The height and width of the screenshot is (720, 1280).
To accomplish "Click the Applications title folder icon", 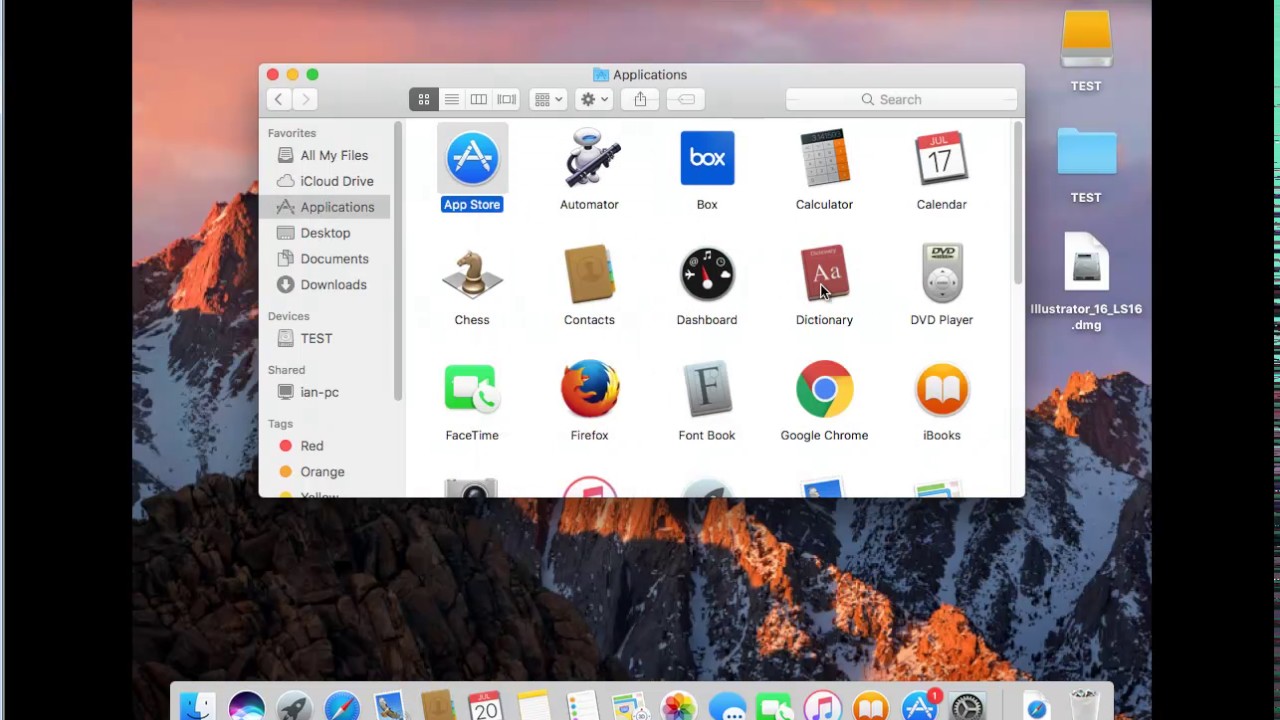I will click(x=601, y=75).
